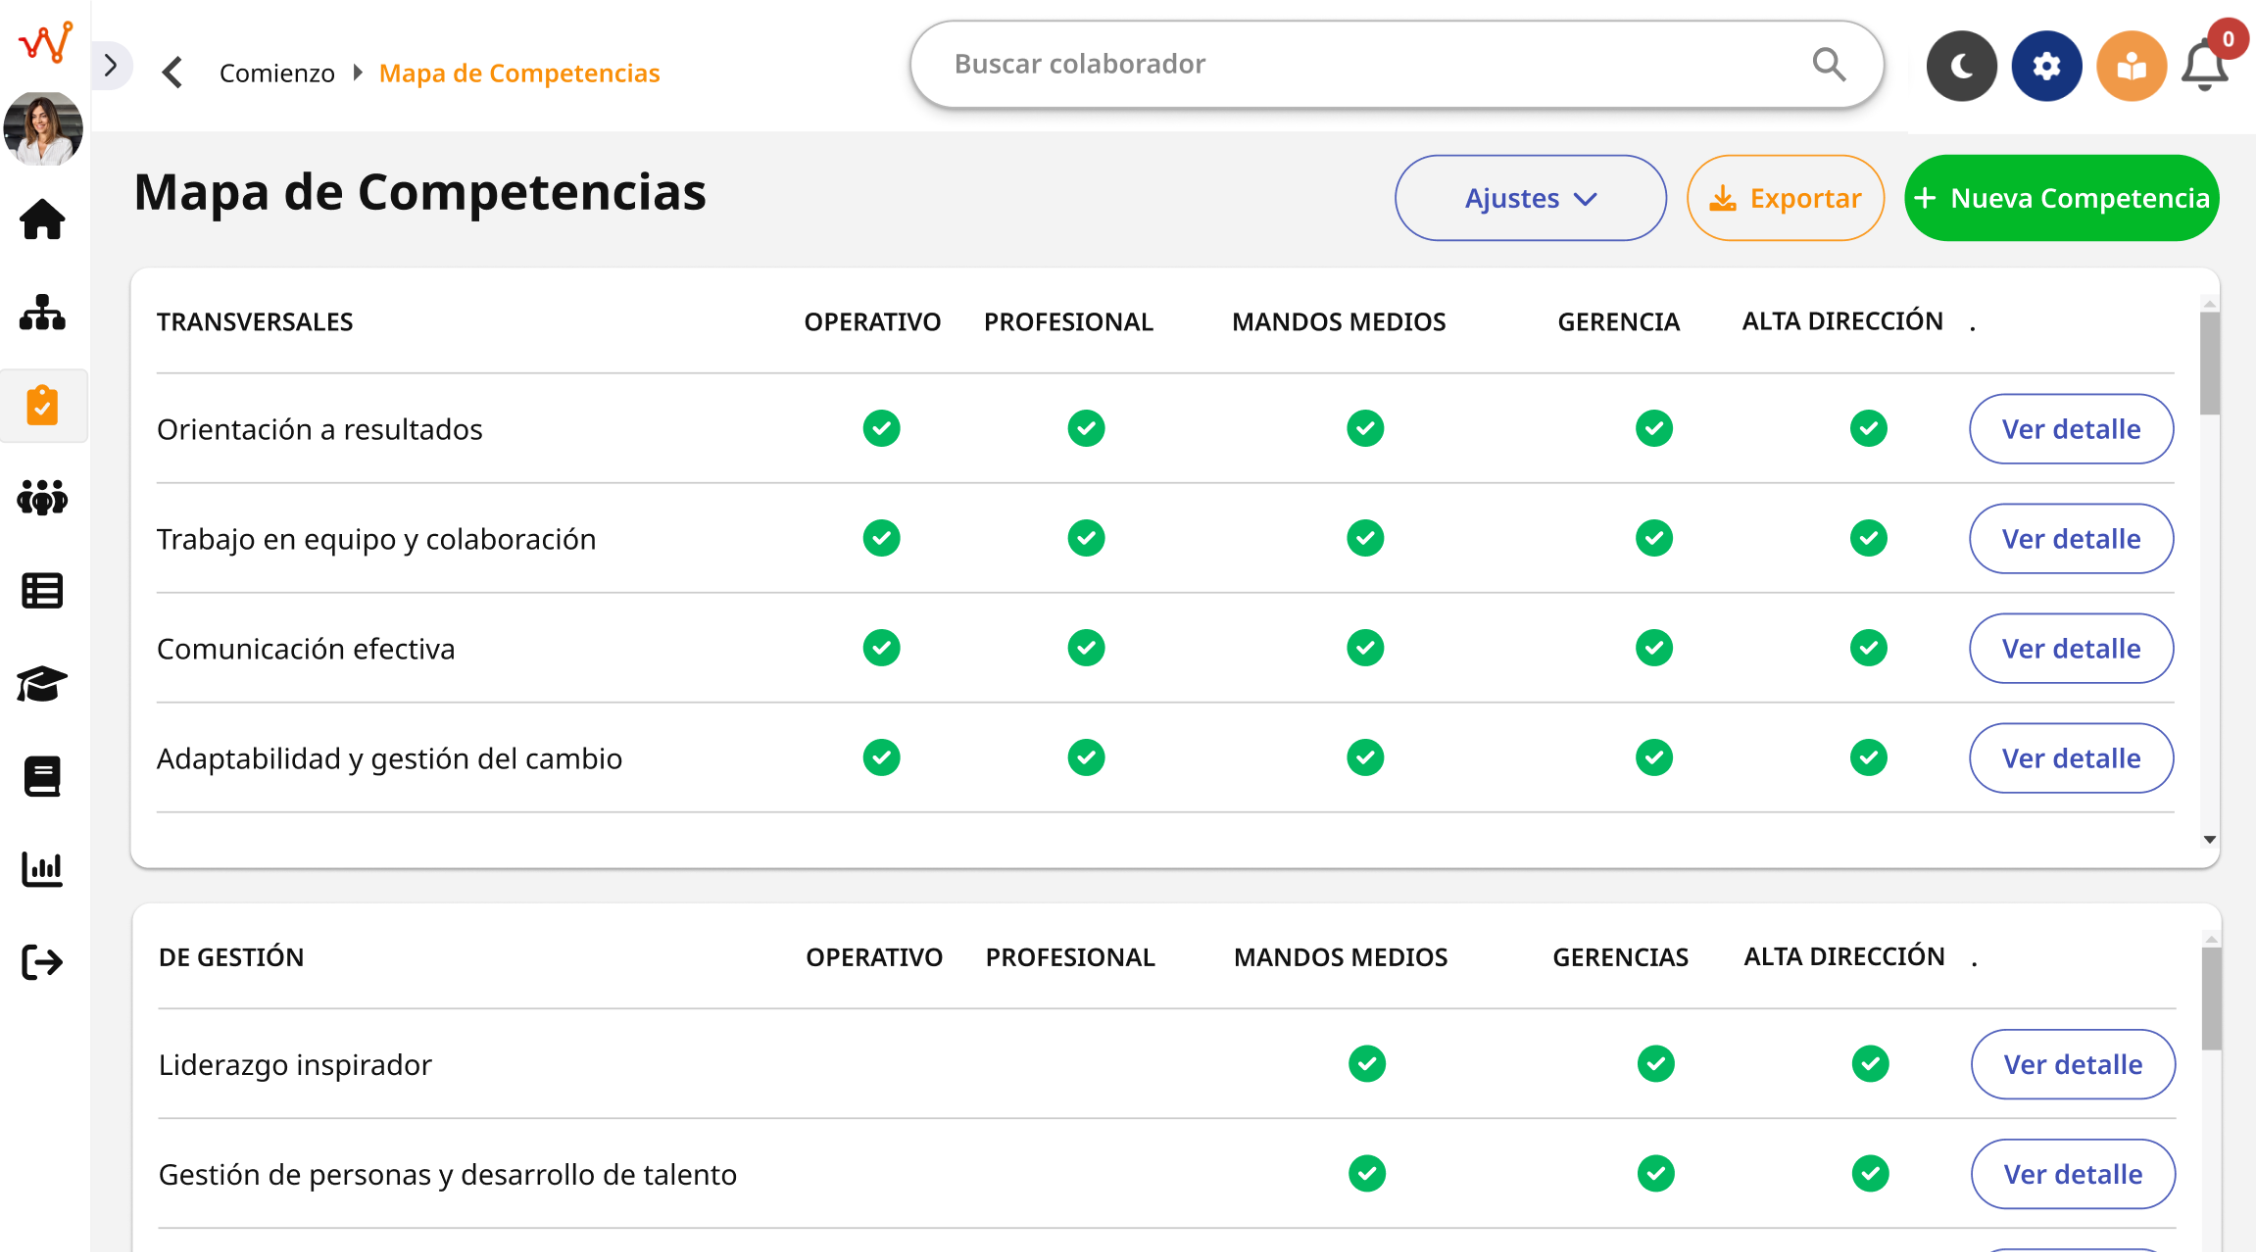Toggle the Alta Dirección check for Liderazgo inspirador
This screenshot has width=2260, height=1252.
pos(1869,1064)
